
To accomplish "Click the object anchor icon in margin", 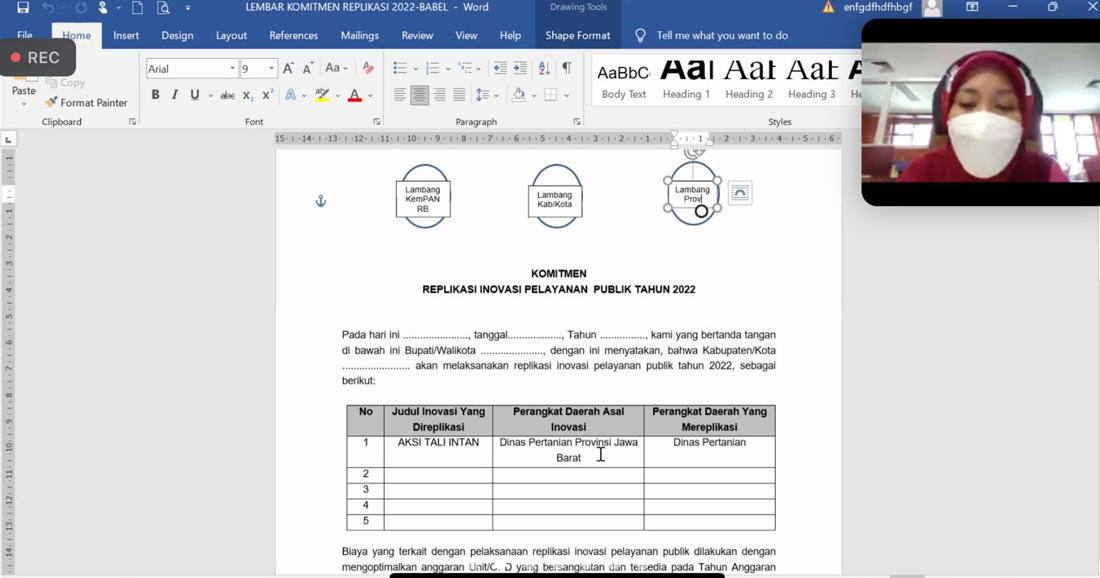I will pos(321,201).
